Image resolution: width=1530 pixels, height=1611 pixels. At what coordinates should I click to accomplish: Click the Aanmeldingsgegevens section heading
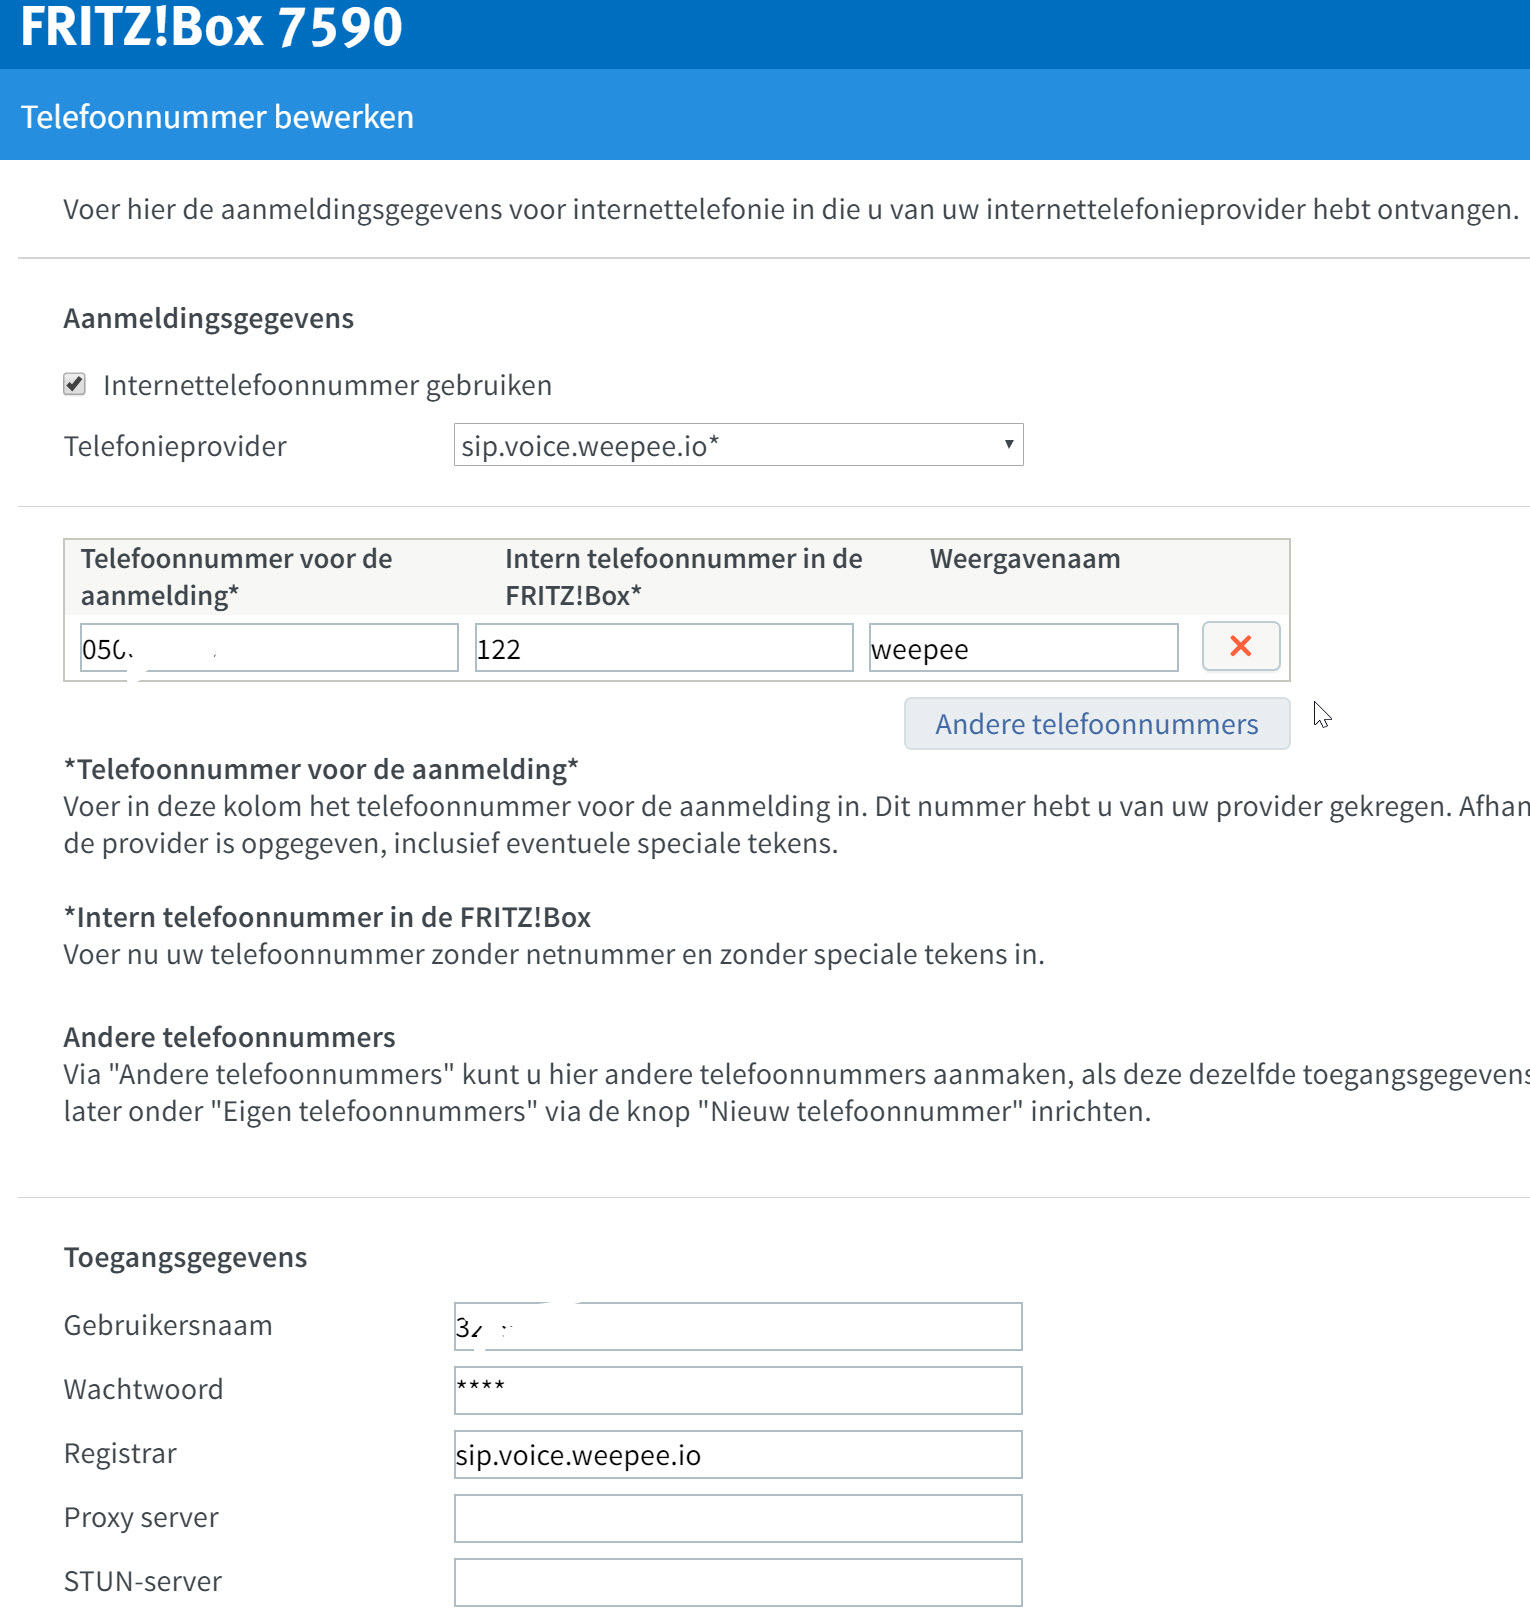(x=208, y=318)
